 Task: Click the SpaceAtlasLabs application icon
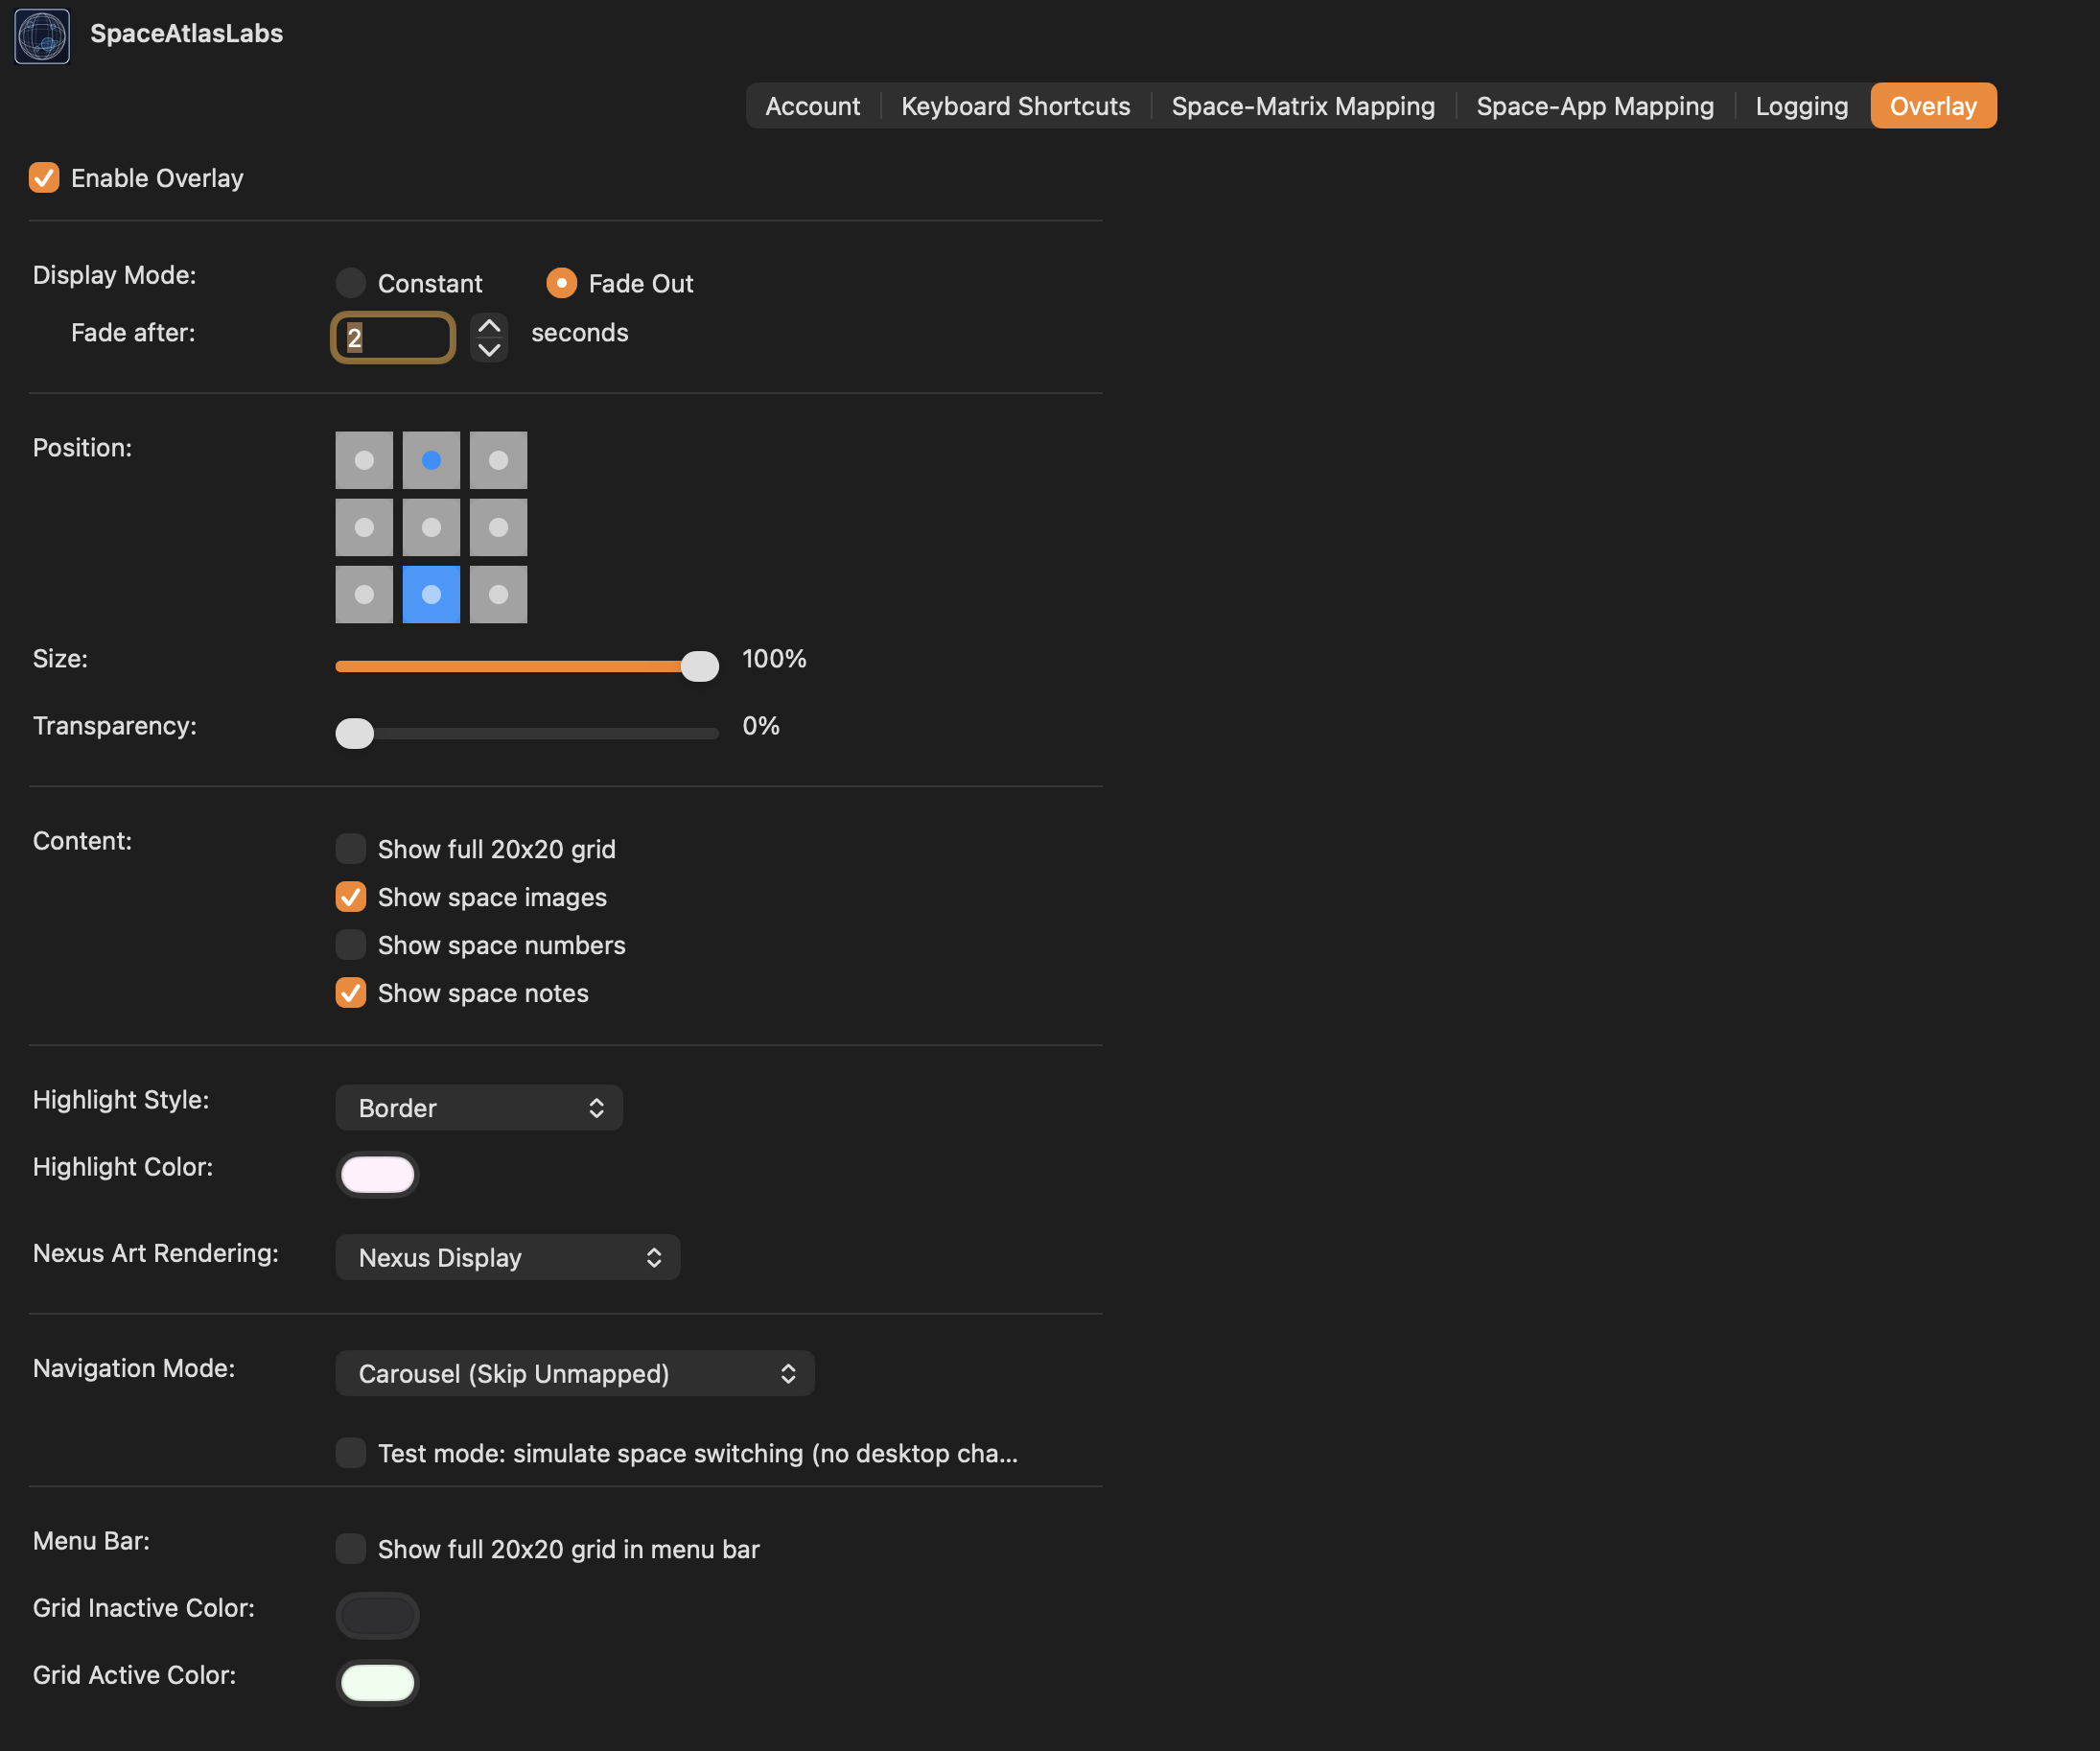(x=41, y=35)
